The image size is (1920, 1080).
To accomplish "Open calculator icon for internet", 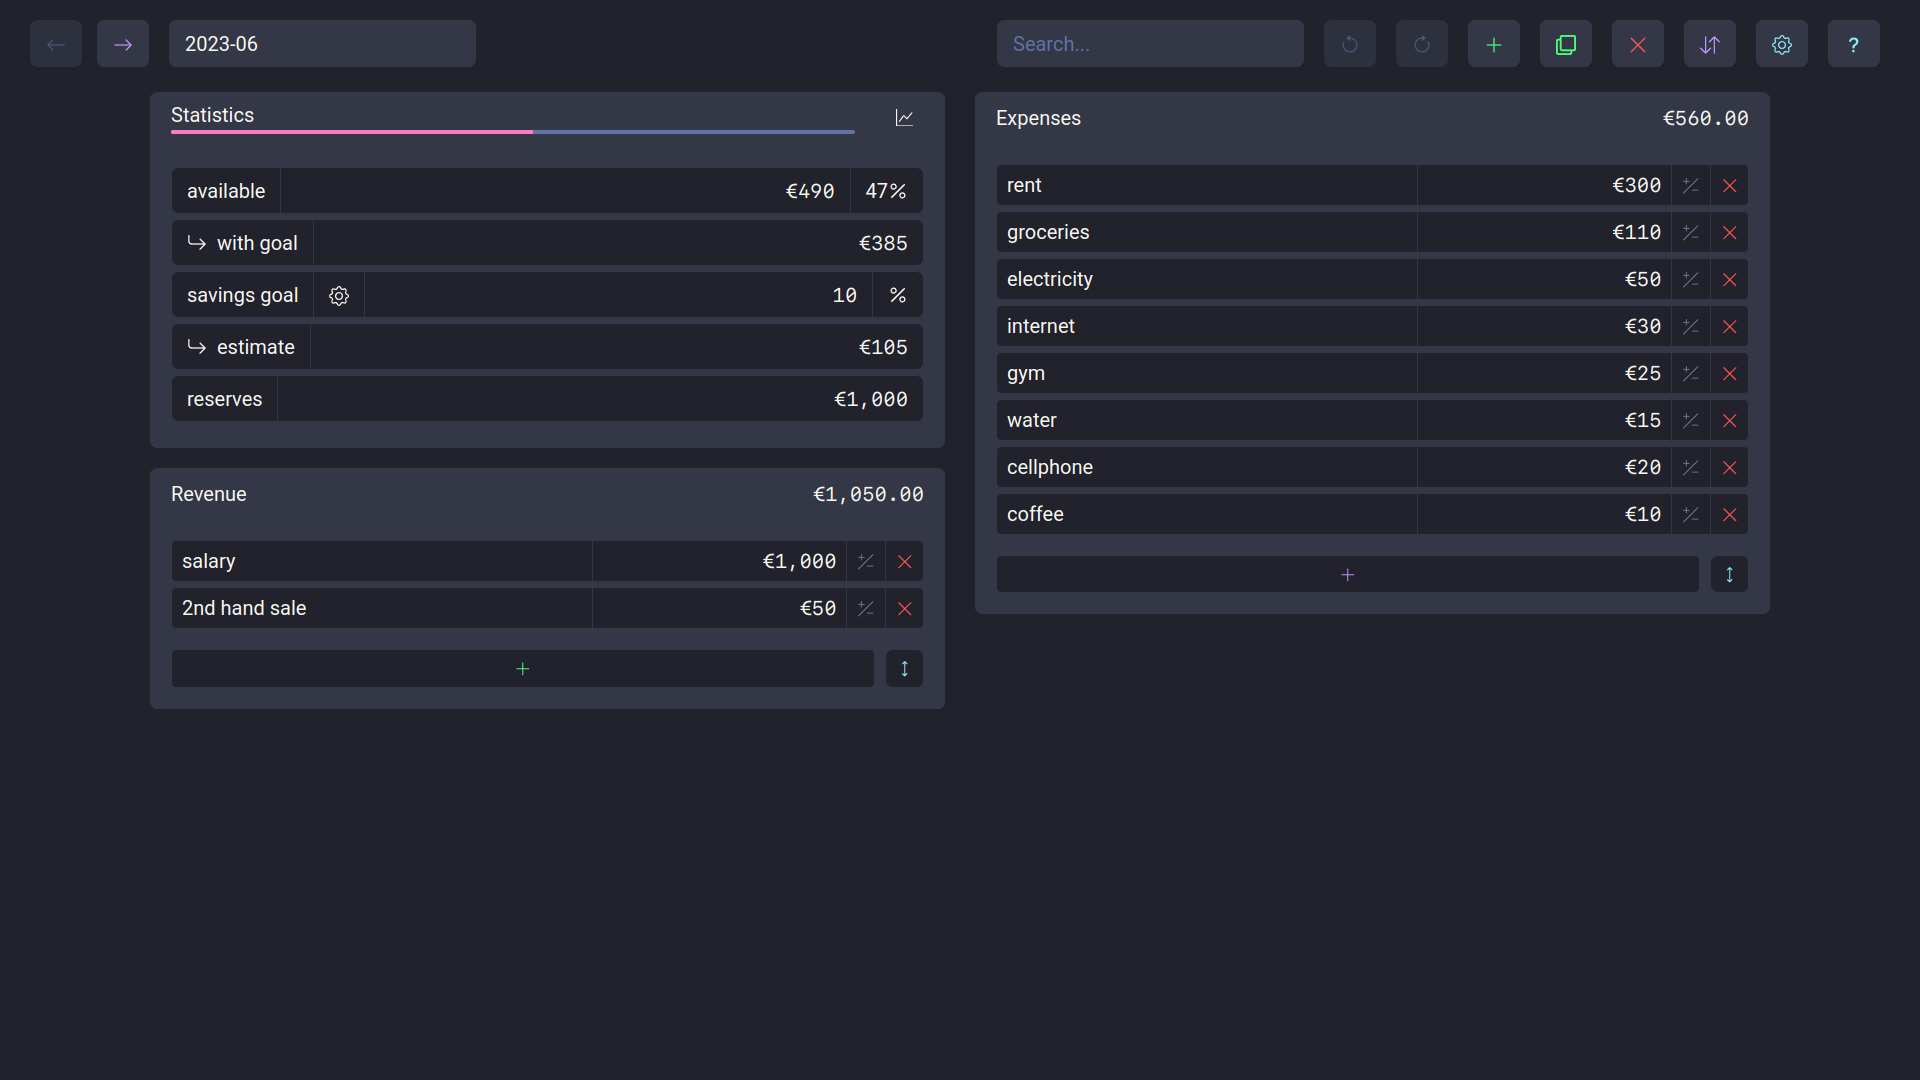I will [1690, 326].
